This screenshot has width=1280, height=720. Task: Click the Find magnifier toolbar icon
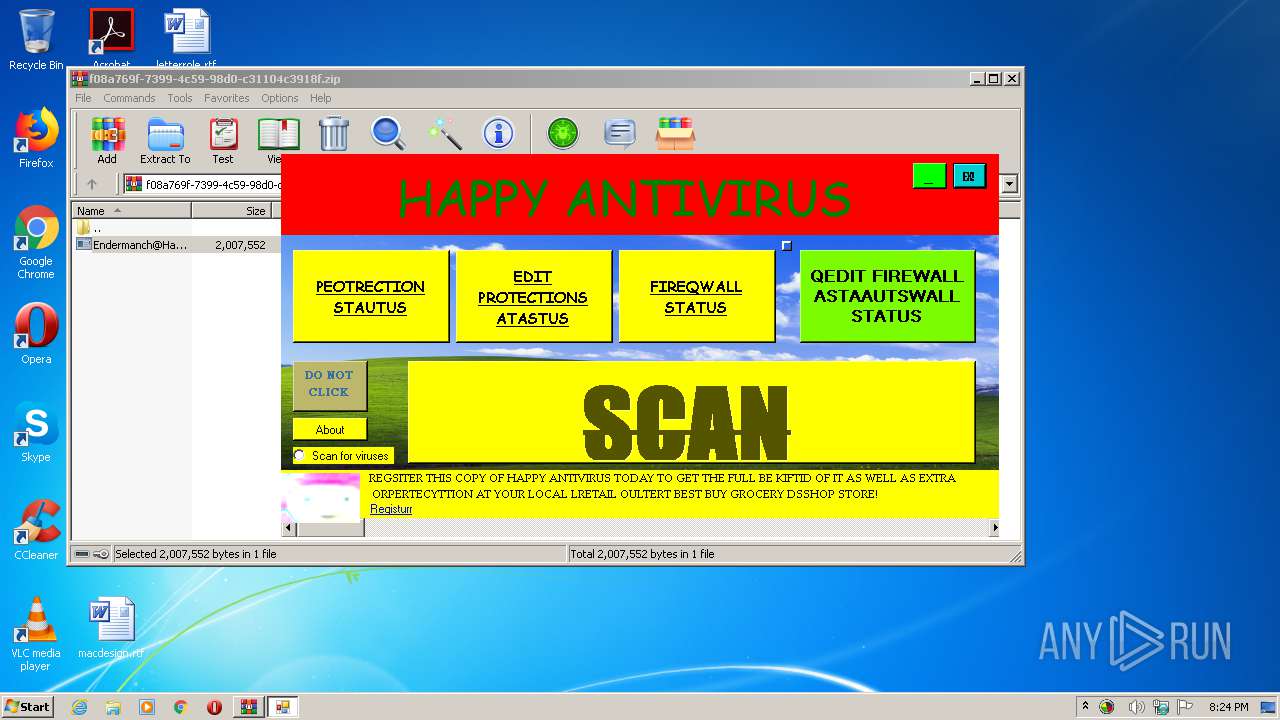click(388, 133)
